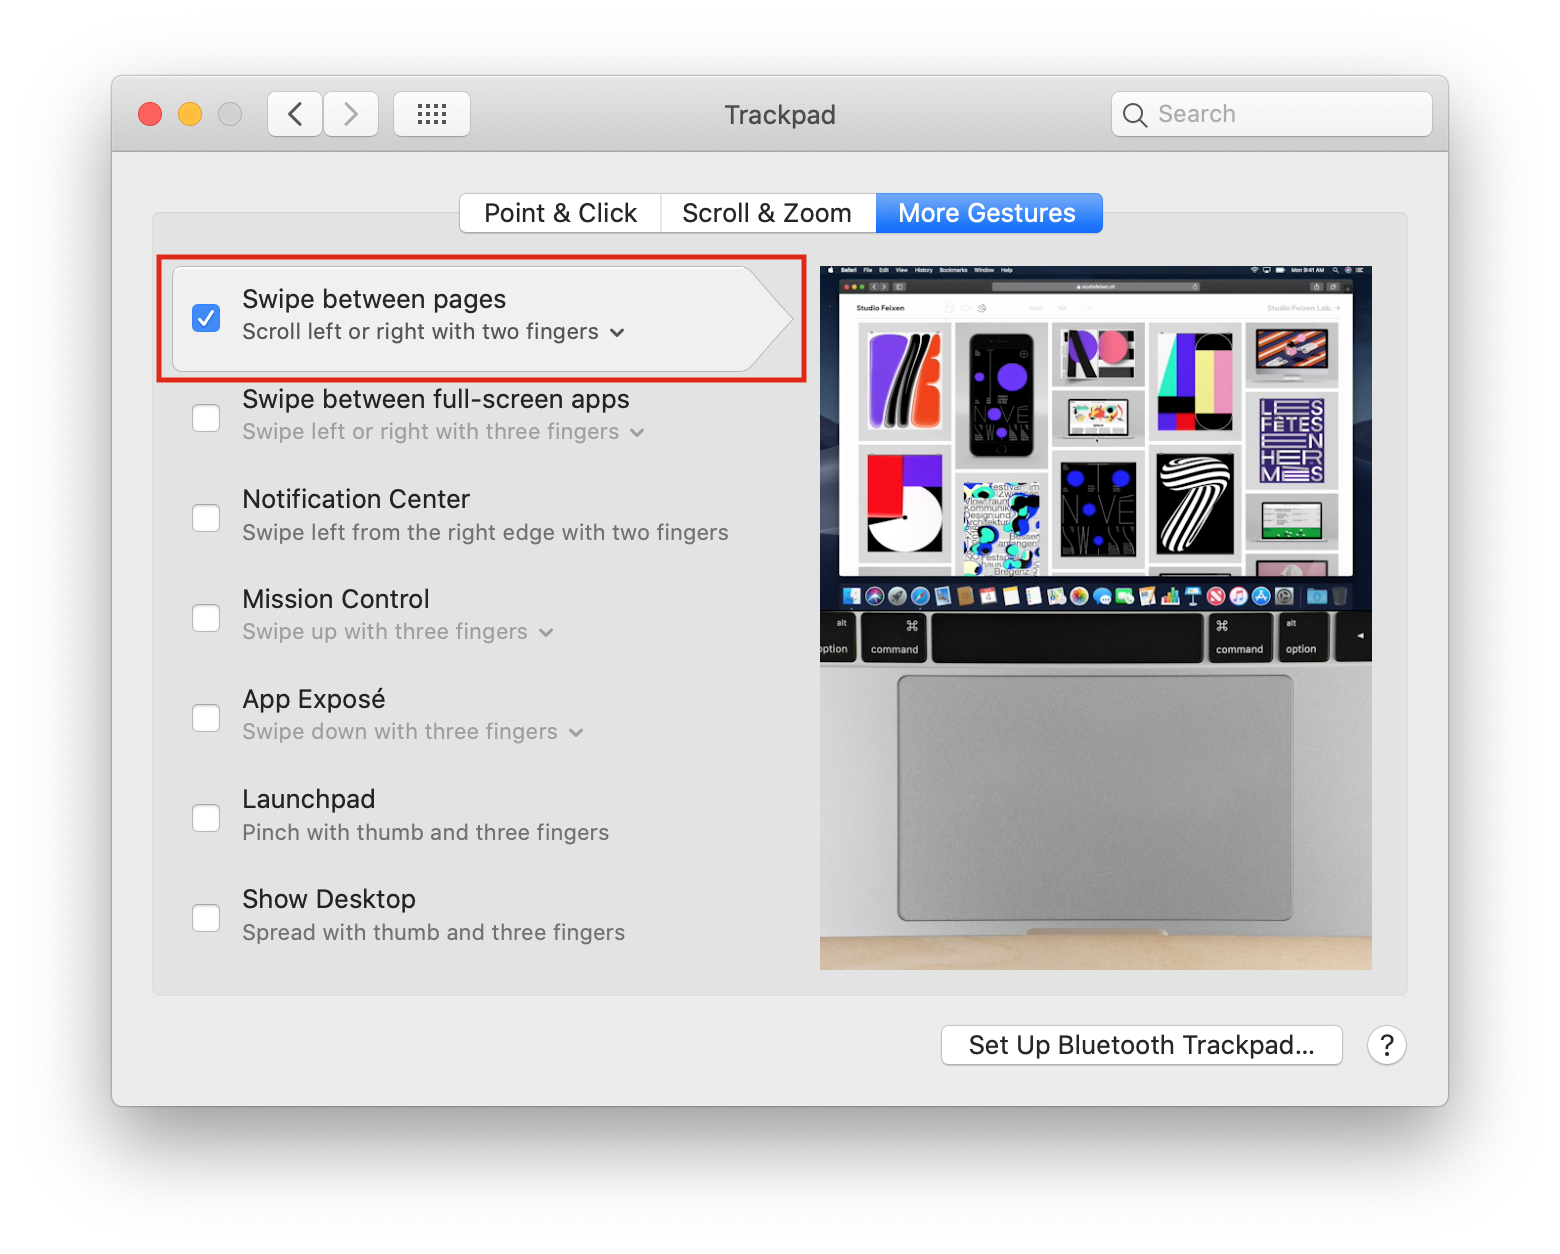The height and width of the screenshot is (1254, 1560).
Task: Open help with question mark button
Action: 1386,1045
